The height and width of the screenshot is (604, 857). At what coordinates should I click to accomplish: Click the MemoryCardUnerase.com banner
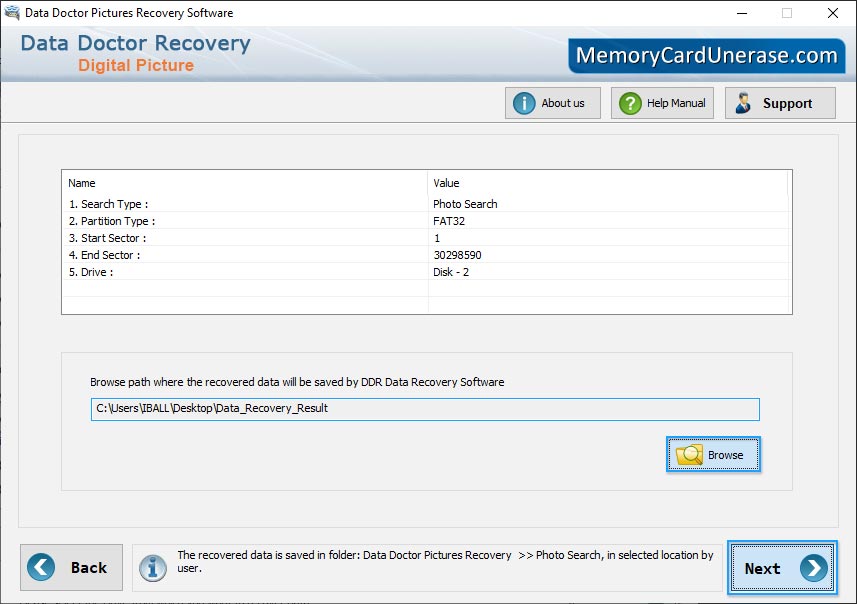click(706, 56)
